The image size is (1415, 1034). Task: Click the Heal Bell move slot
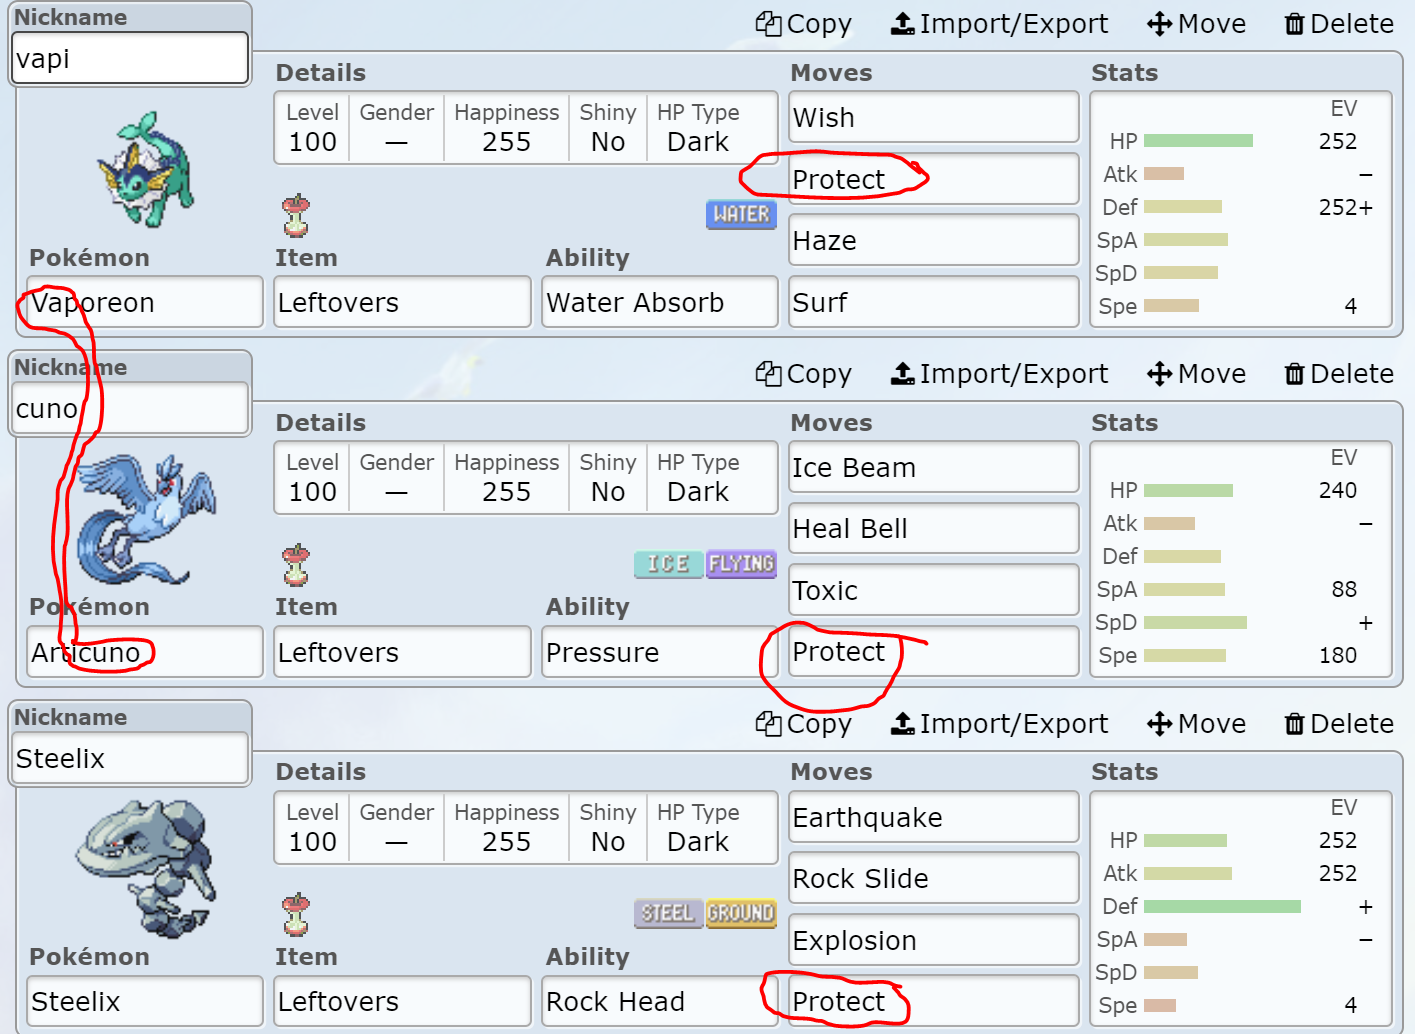pyautogui.click(x=934, y=528)
